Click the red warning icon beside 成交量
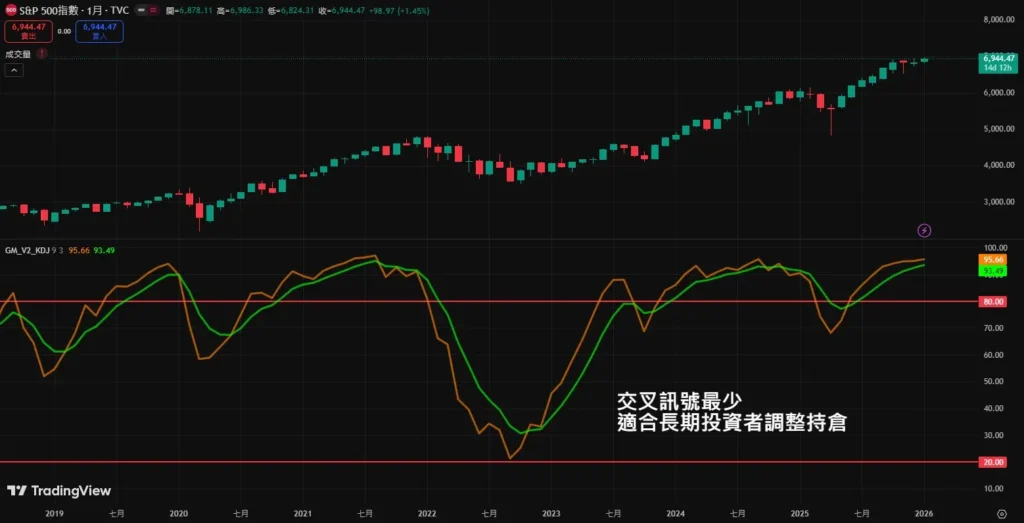 tap(42, 54)
